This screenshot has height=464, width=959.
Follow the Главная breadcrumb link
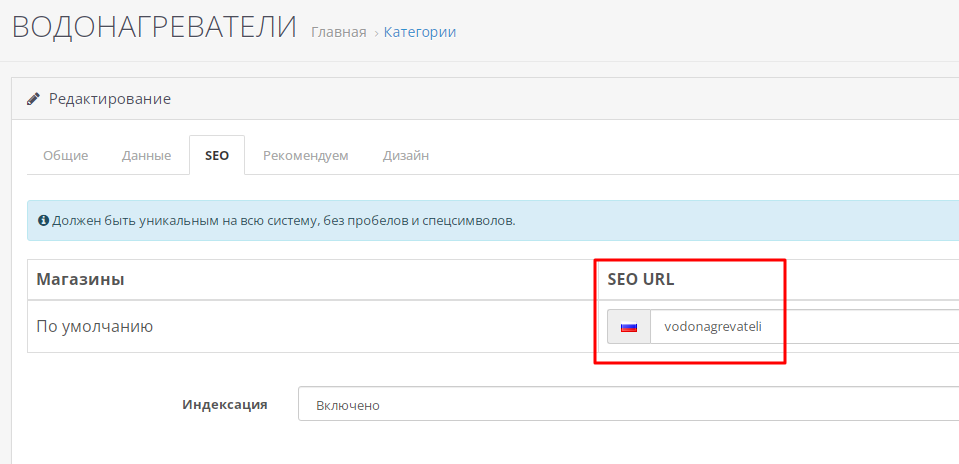pos(339,32)
